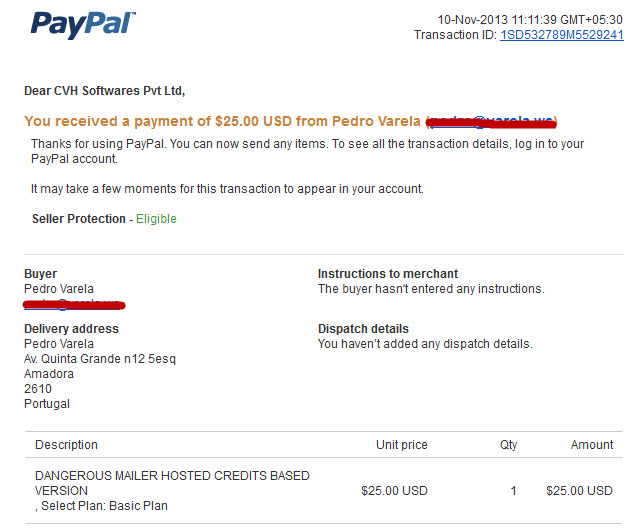Click the Av. Quinta Grande address line

pyautogui.click(x=100, y=359)
